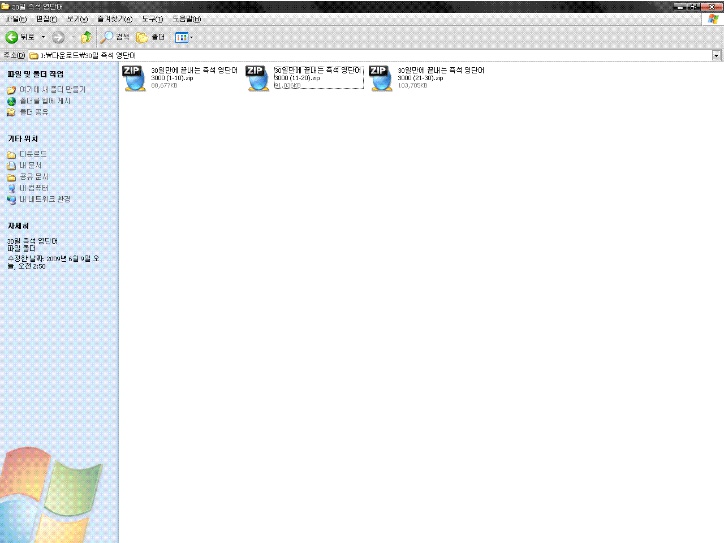
Task: Open the Favorites (즐겨찾기) menu
Action: [115, 19]
